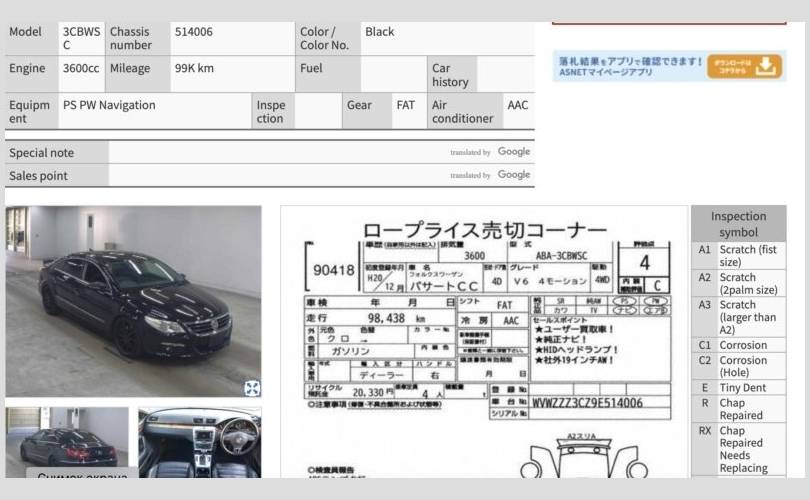Image resolution: width=810 pixels, height=500 pixels.
Task: Click the Inspection symbol table header
Action: 738,224
